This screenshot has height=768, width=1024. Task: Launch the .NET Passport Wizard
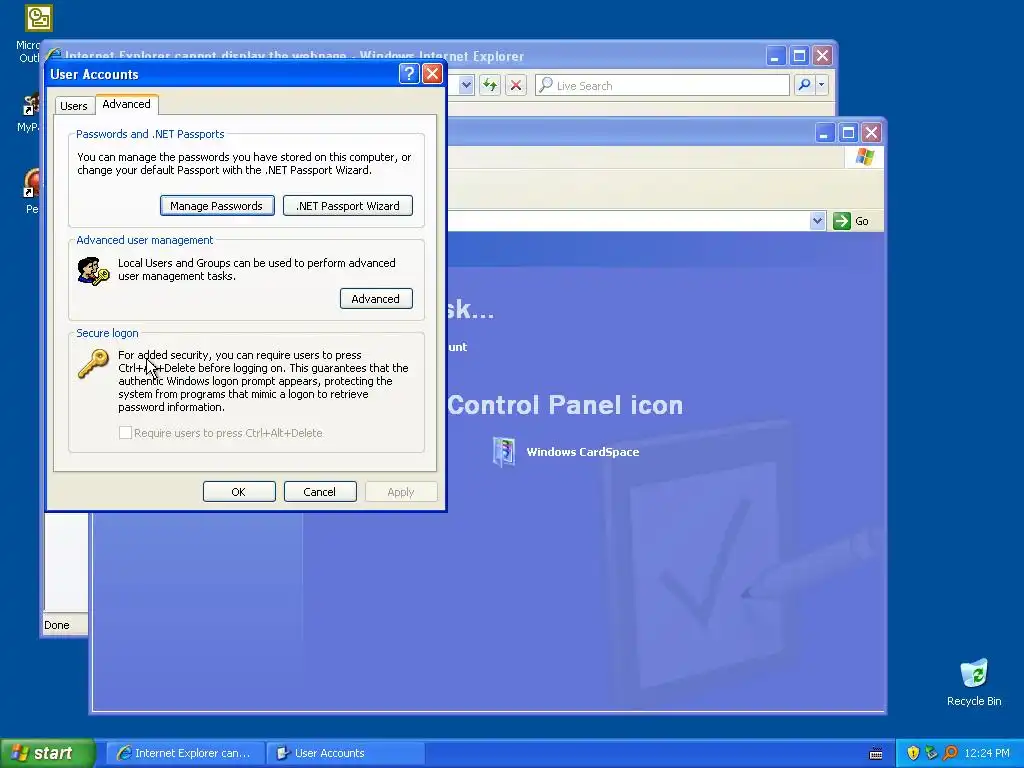click(x=347, y=206)
